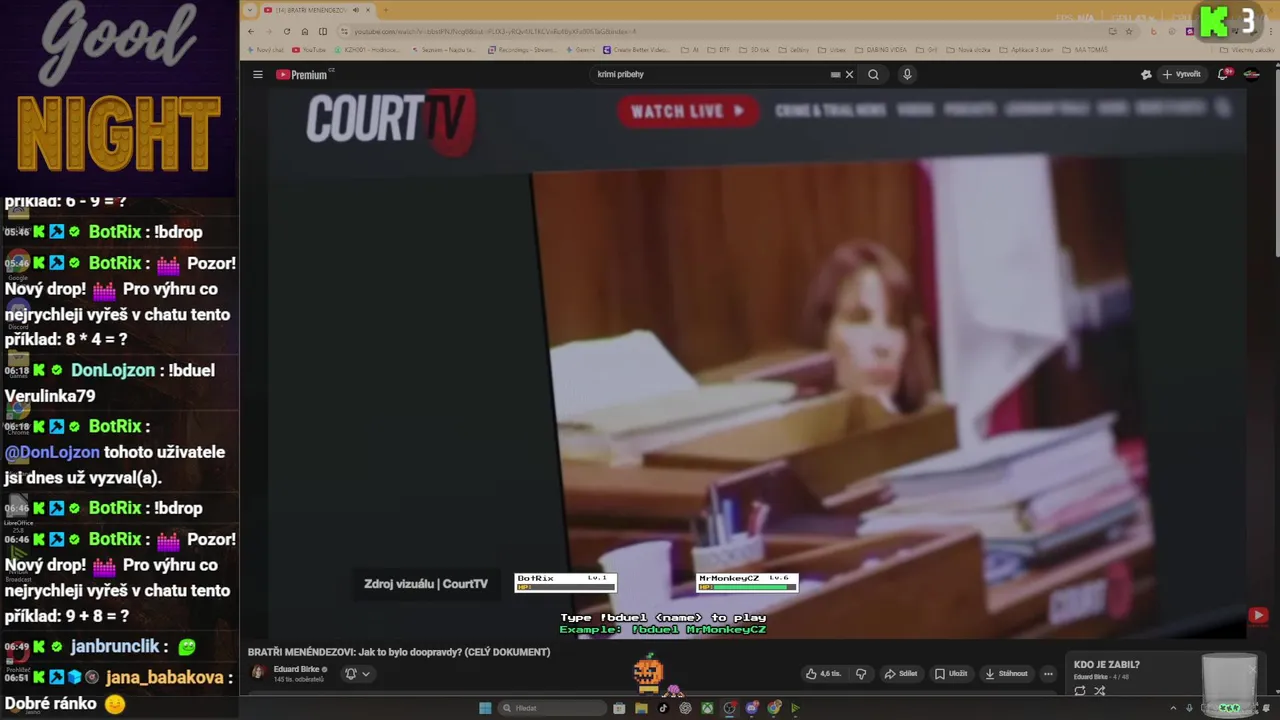Open the YouTube account avatar menu
Viewport: 1280px width, 720px height.
click(x=1251, y=75)
